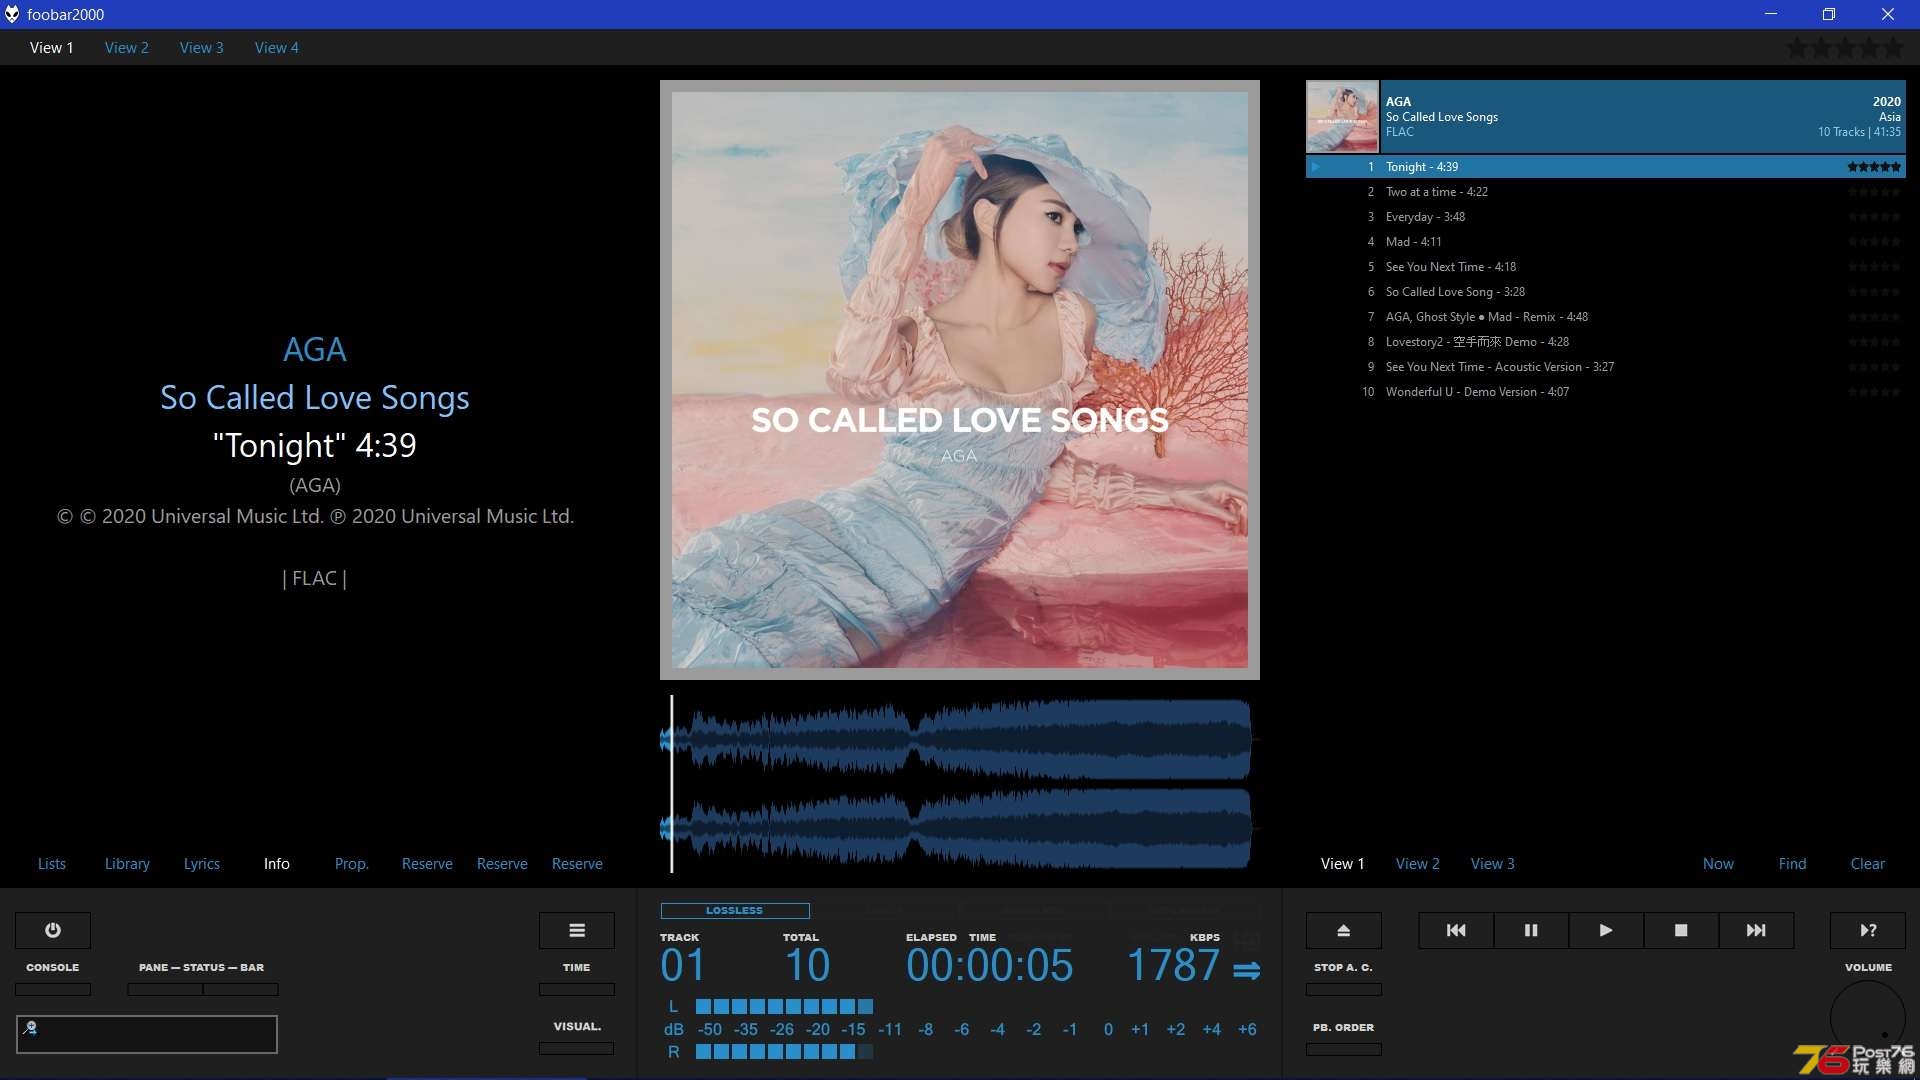Open the Lyrics tab

[202, 864]
